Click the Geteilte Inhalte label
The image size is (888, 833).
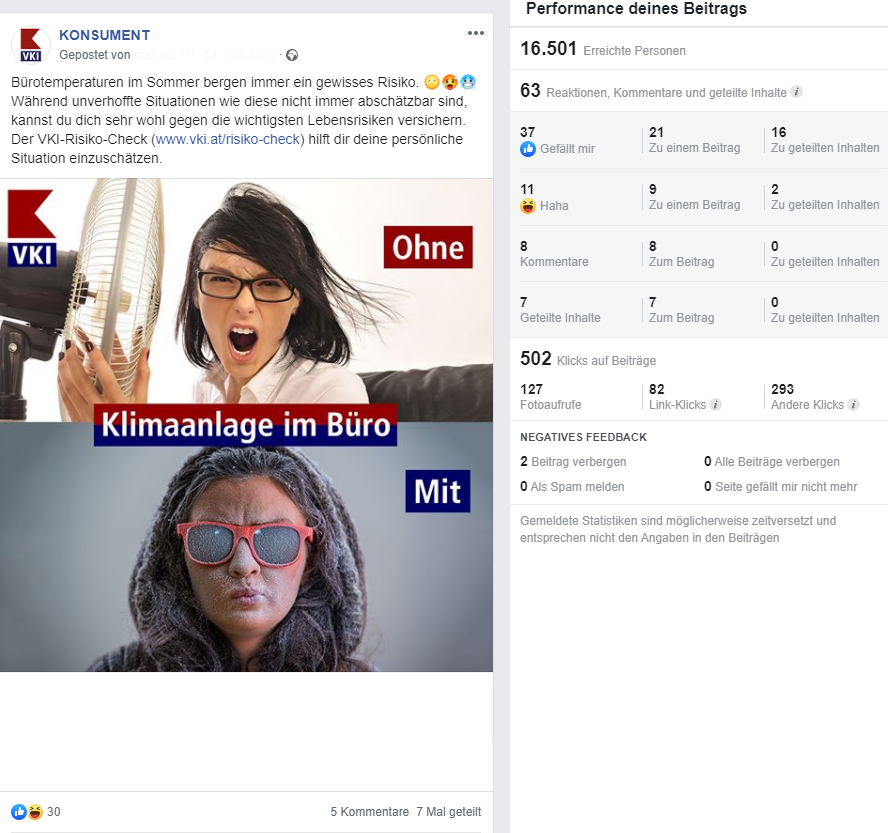point(560,318)
